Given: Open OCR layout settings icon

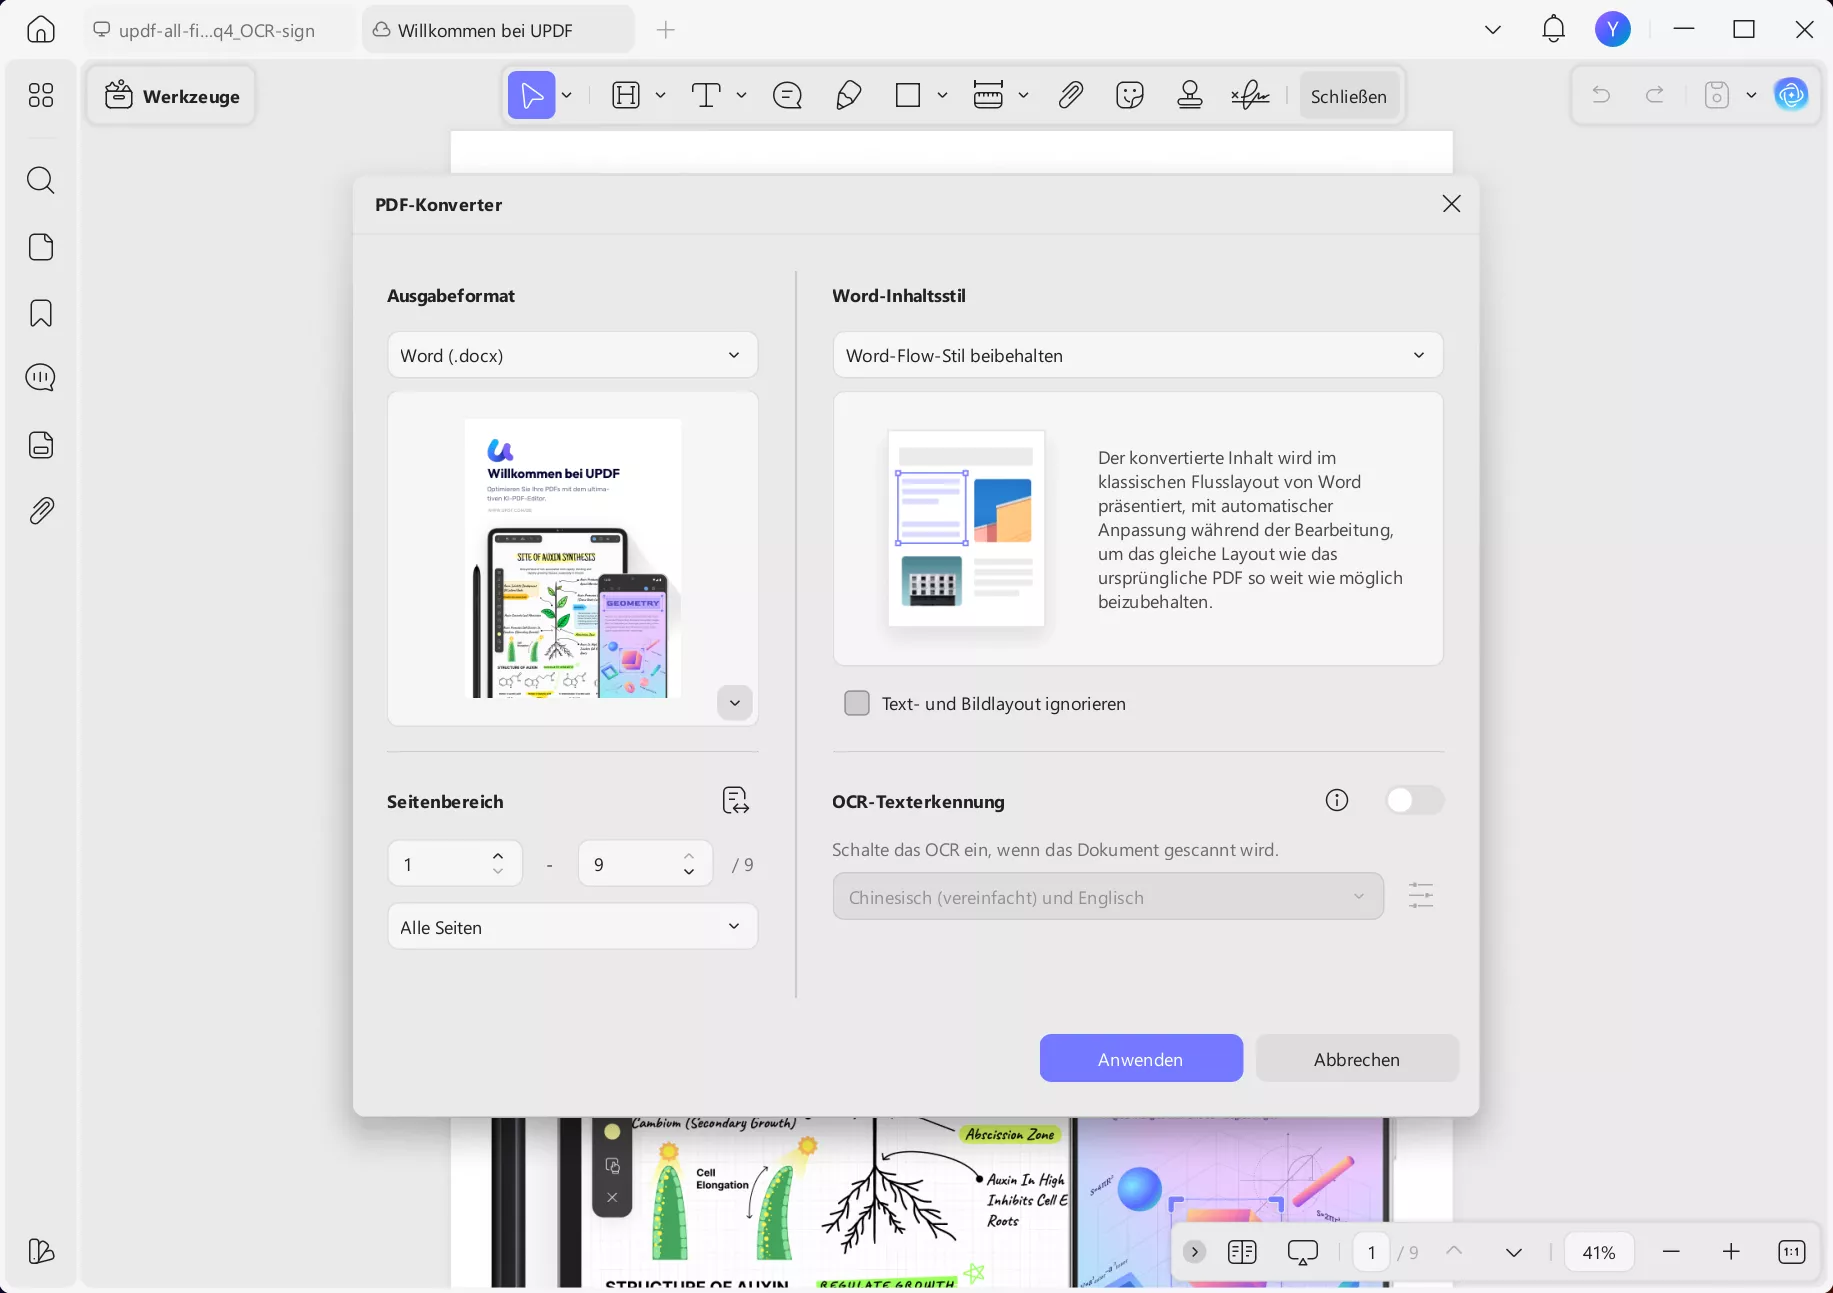Looking at the screenshot, I should click(1421, 896).
